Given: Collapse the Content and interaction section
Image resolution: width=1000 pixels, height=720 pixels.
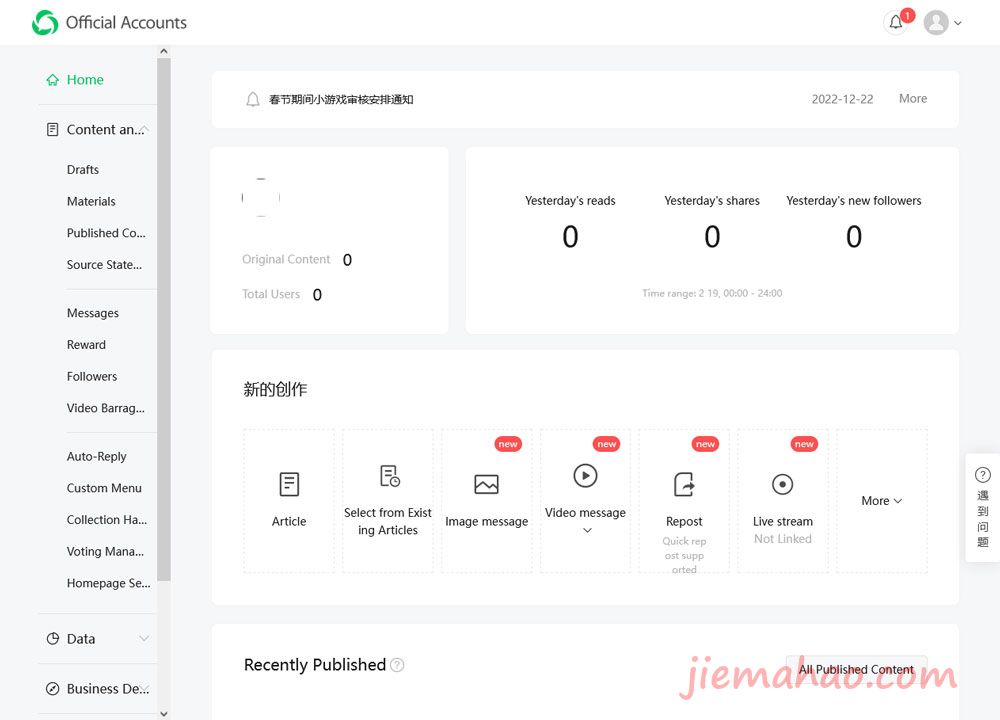Looking at the screenshot, I should pyautogui.click(x=97, y=129).
